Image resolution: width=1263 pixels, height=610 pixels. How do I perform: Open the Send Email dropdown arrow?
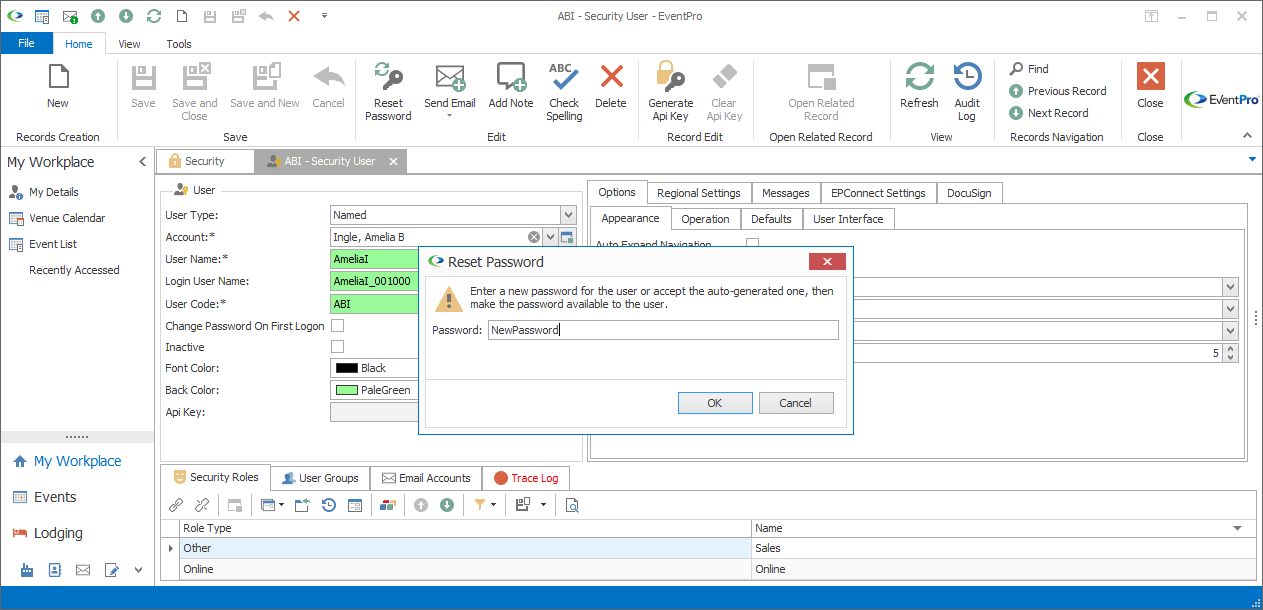pos(450,116)
